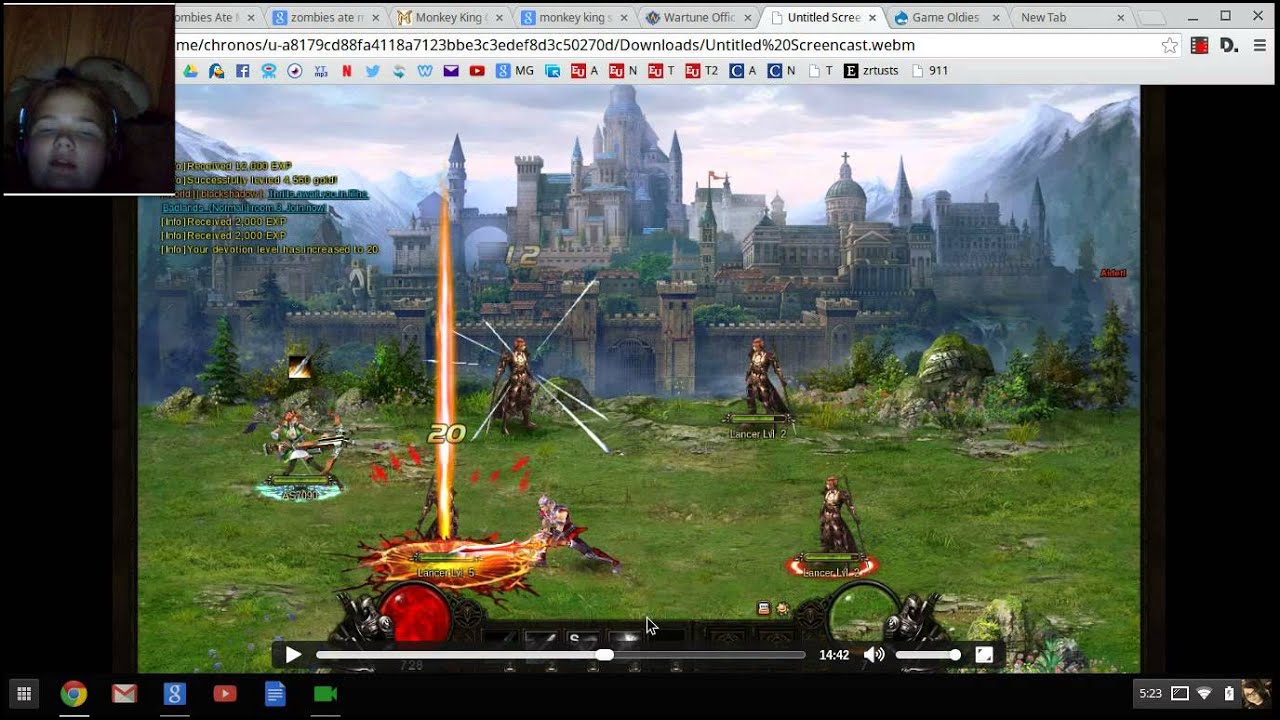The height and width of the screenshot is (720, 1280).
Task: Open Google Docs from the shelf
Action: pyautogui.click(x=275, y=693)
